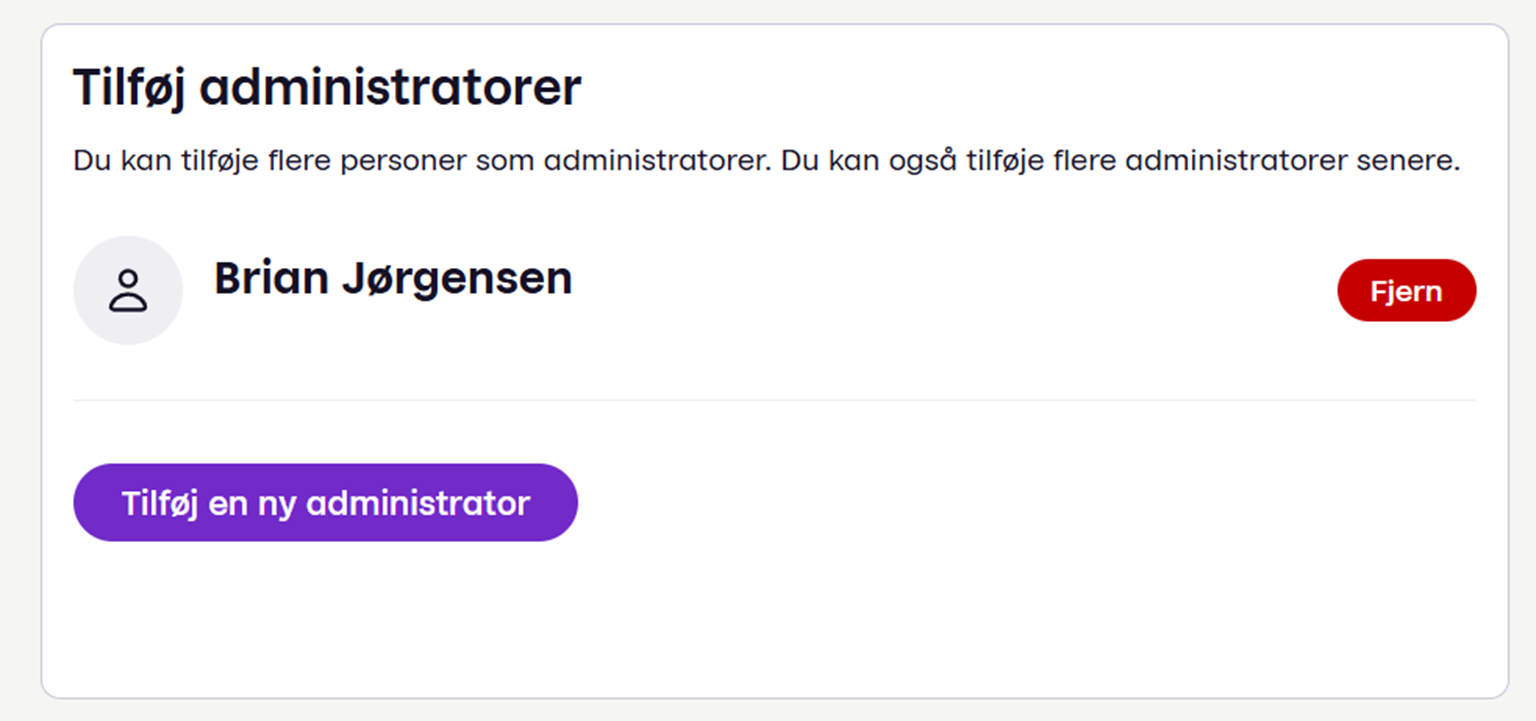Viewport: 1536px width, 721px height.
Task: Click the word 'administratorer' in the heading
Action: (x=390, y=88)
